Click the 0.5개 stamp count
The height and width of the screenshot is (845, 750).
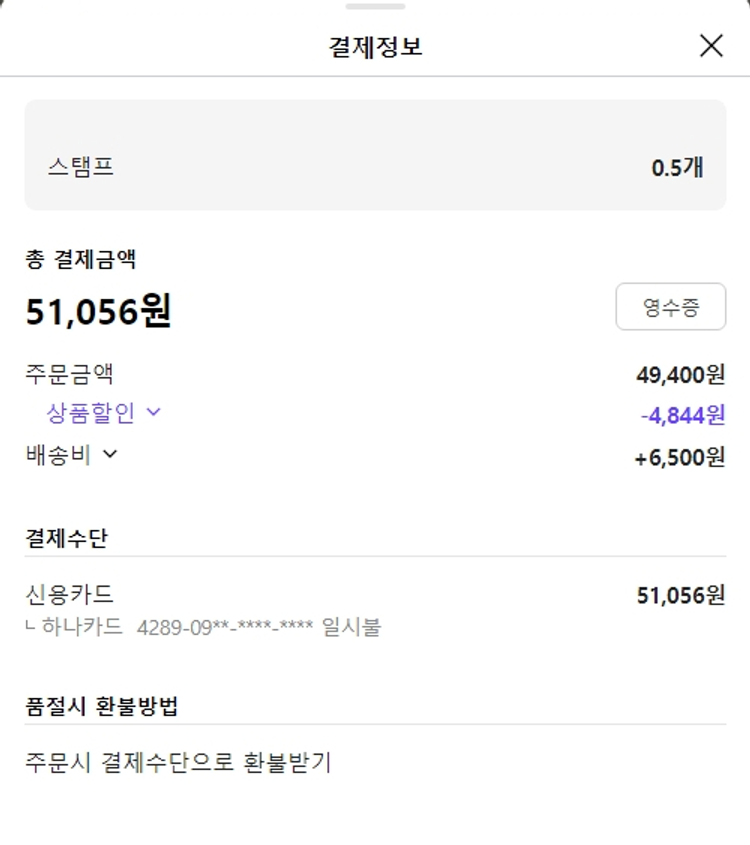677,167
